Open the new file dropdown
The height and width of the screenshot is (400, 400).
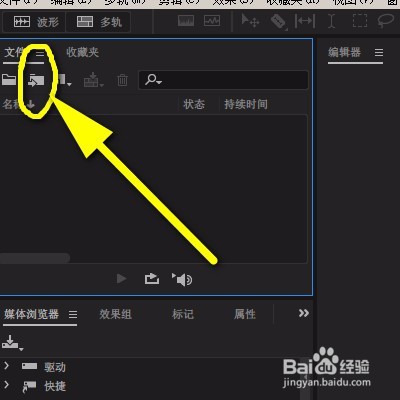click(64, 80)
